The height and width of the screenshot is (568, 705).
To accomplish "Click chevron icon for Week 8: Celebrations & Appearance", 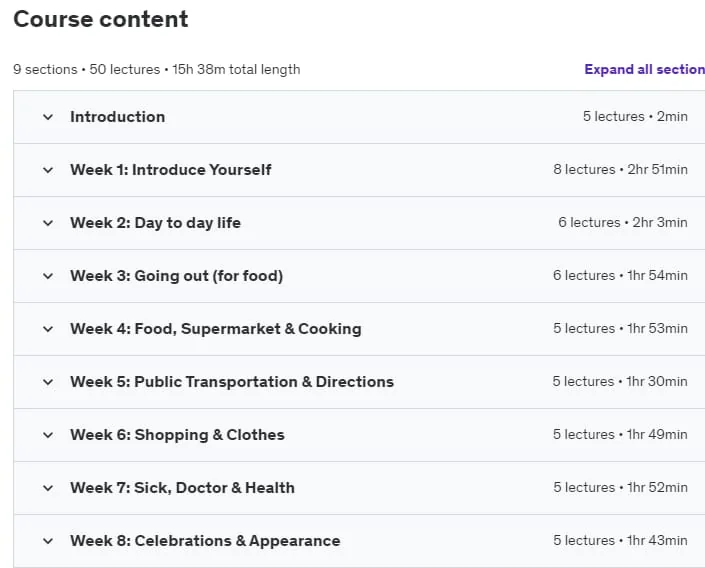I will tap(48, 541).
